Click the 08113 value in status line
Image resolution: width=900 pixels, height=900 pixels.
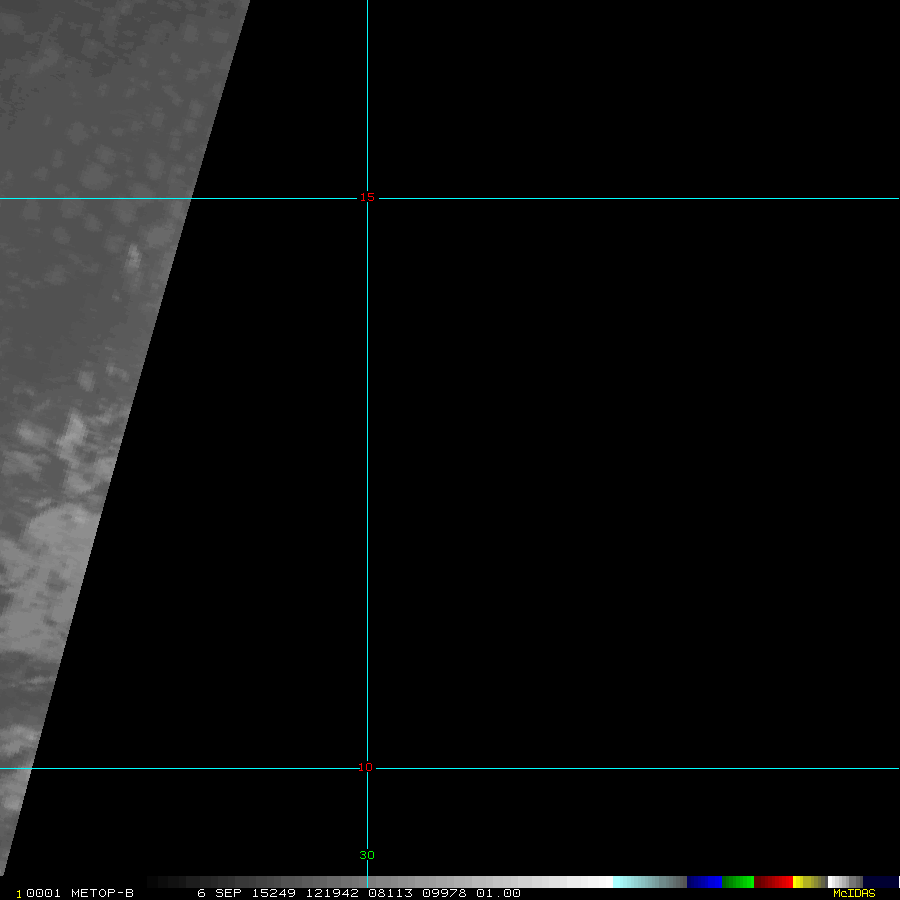pos(389,893)
